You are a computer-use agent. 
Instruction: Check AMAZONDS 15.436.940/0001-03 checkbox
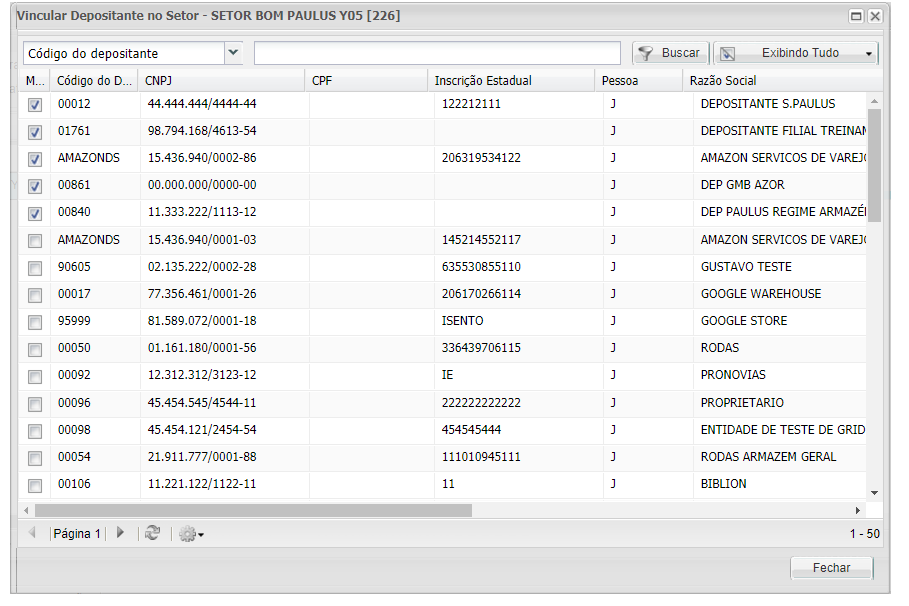35,241
